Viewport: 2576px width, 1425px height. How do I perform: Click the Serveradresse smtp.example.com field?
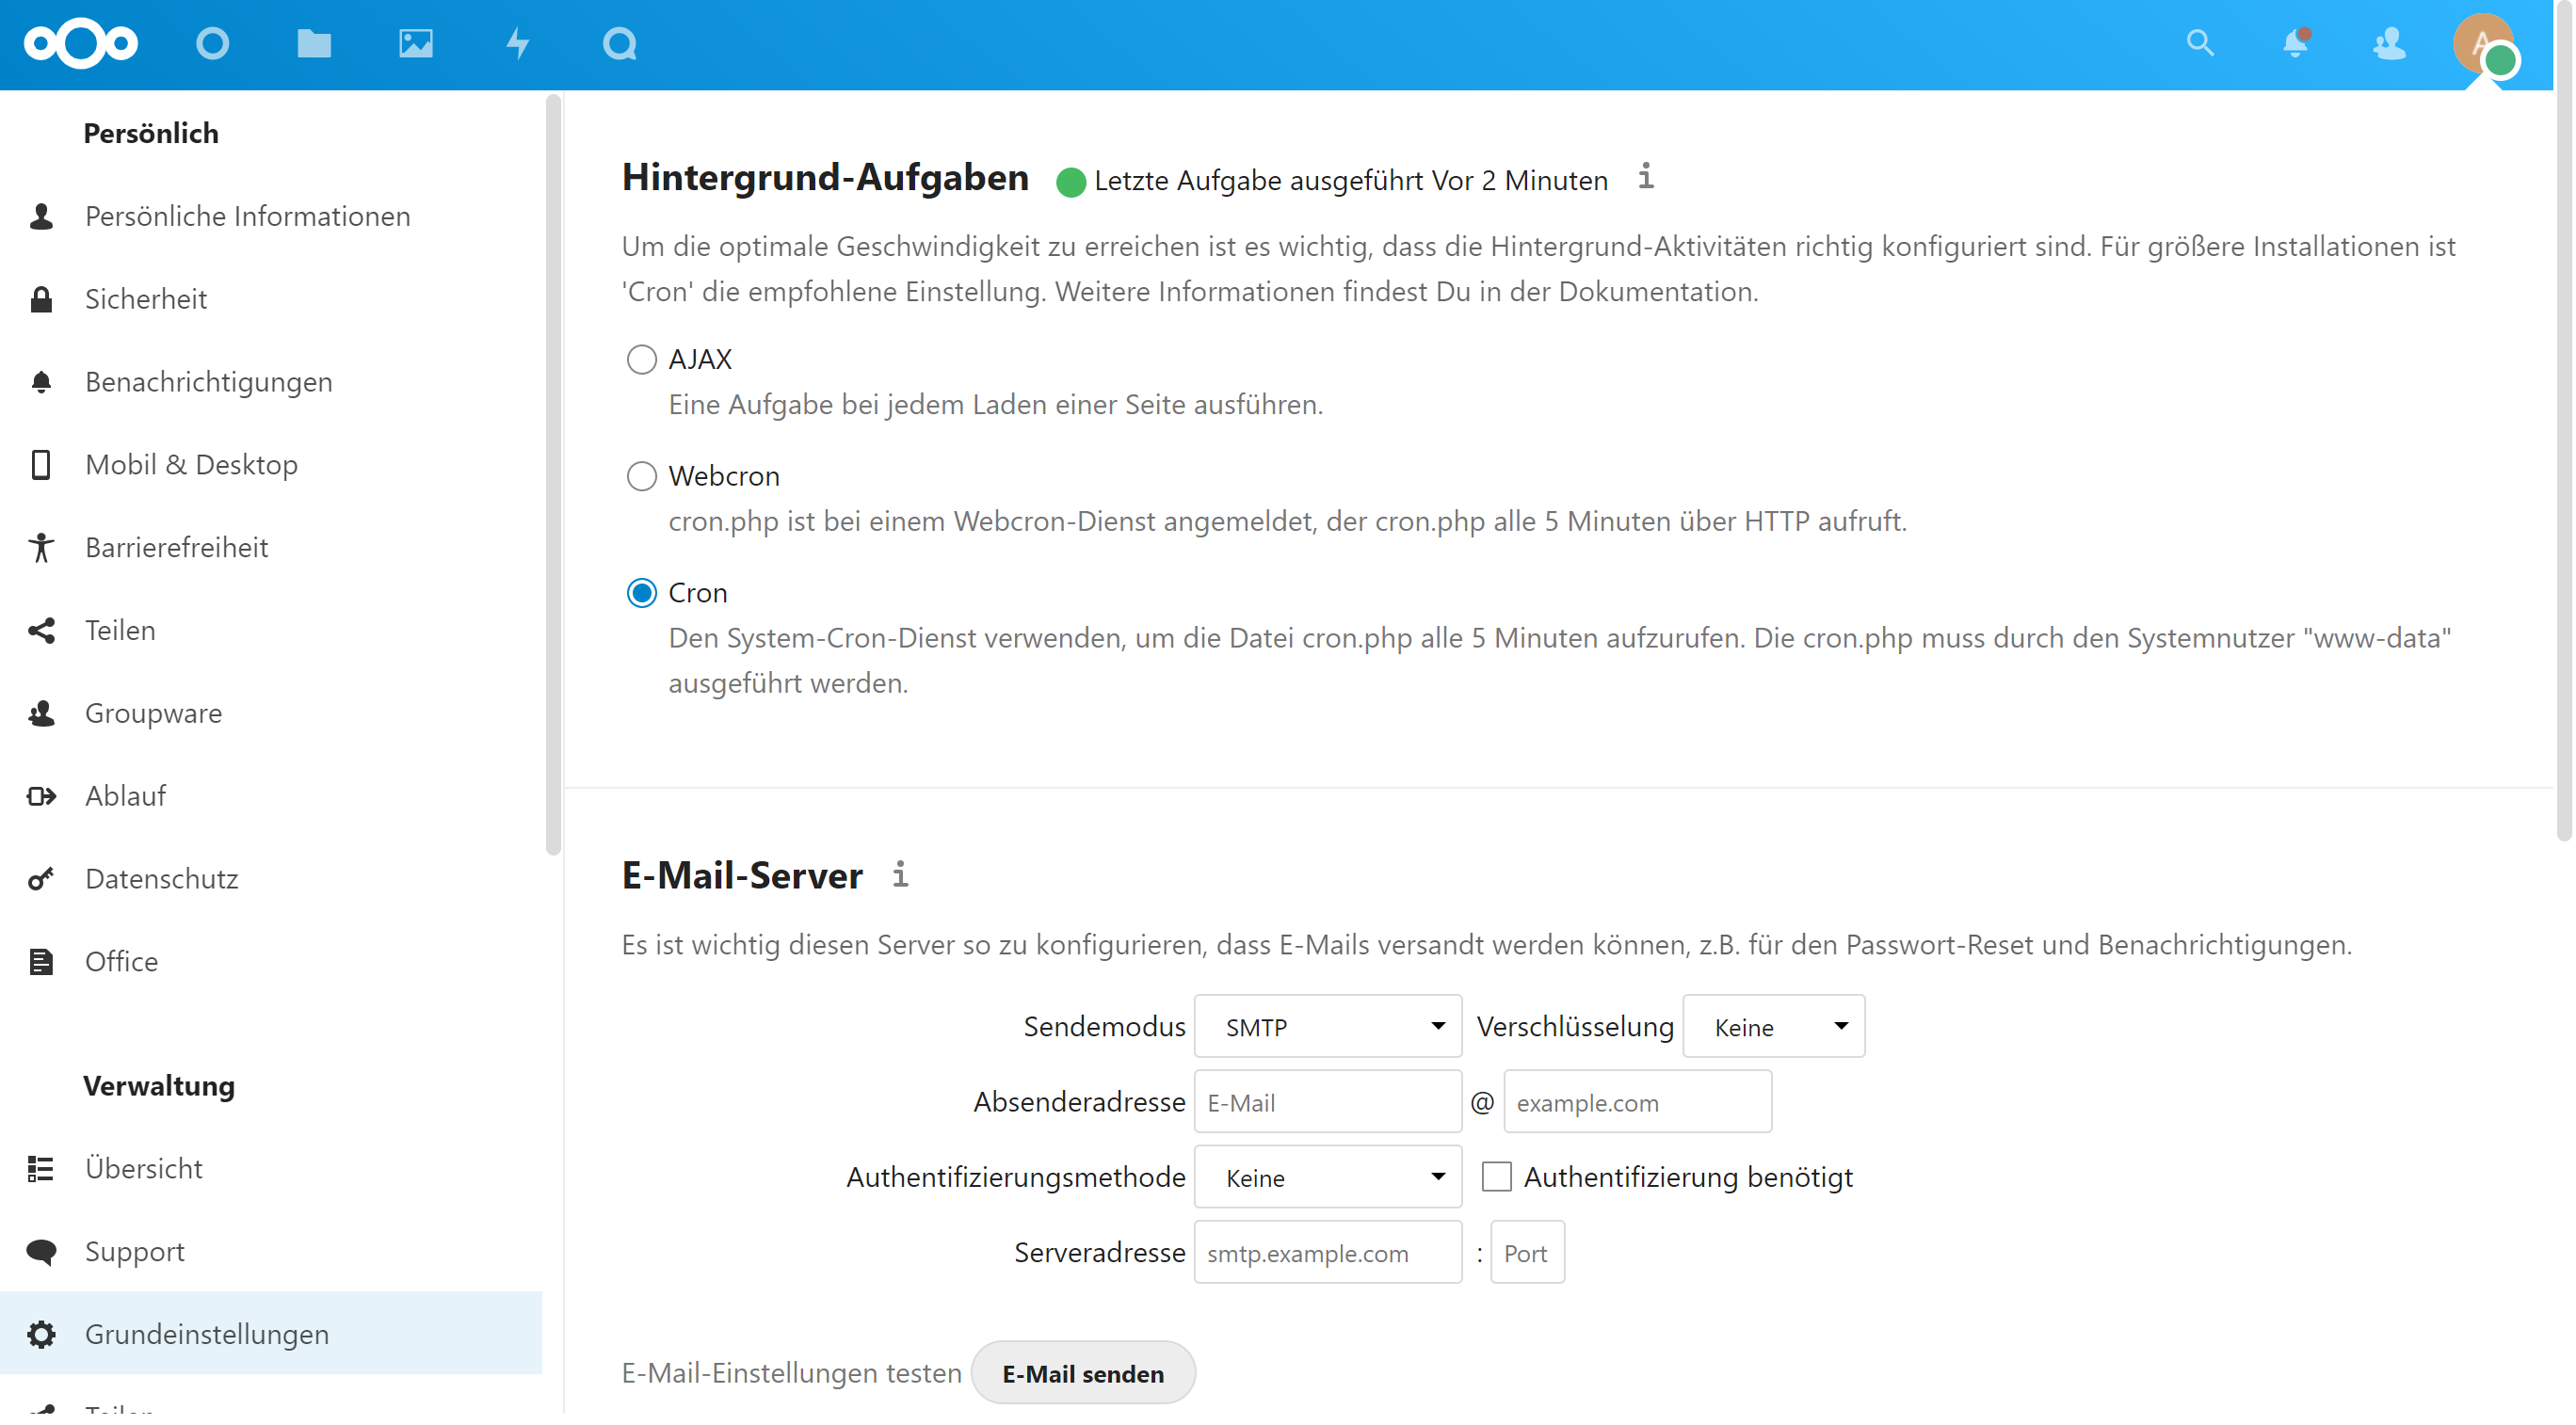pos(1327,1253)
